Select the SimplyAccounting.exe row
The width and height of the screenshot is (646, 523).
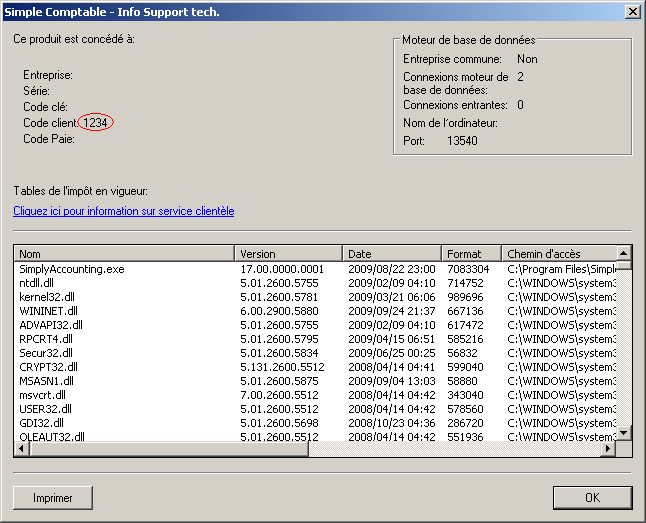point(315,269)
